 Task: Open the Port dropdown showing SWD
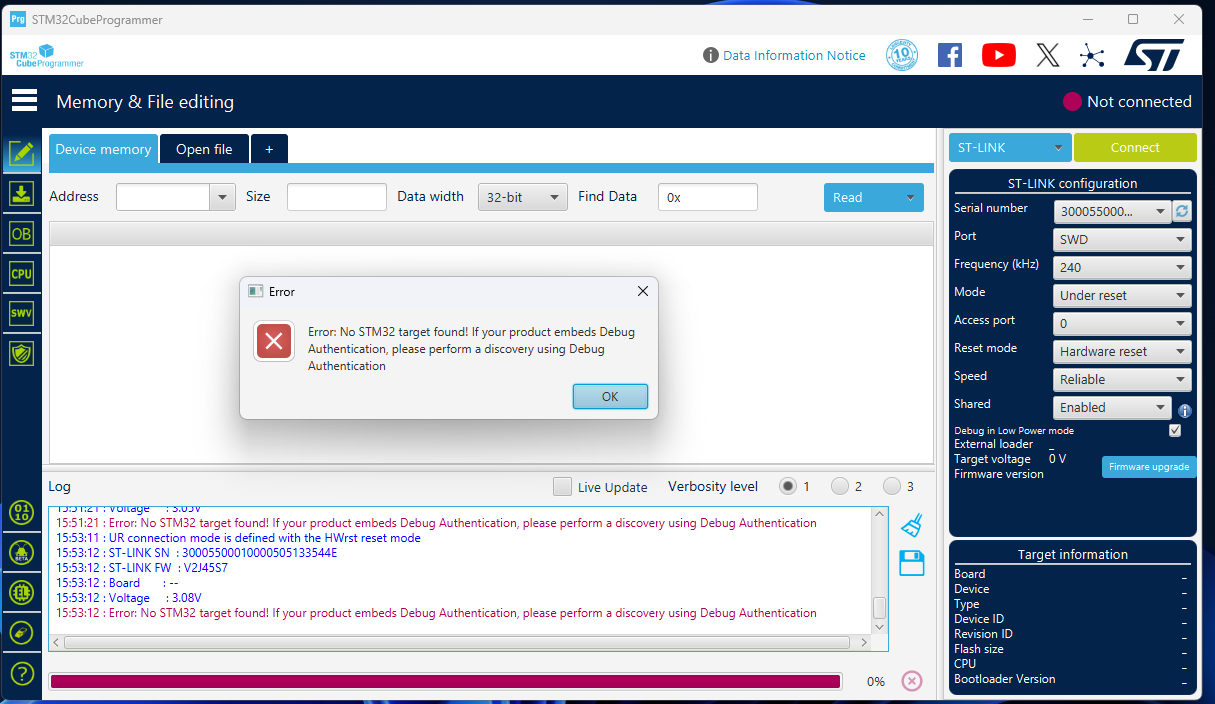[x=1121, y=239]
